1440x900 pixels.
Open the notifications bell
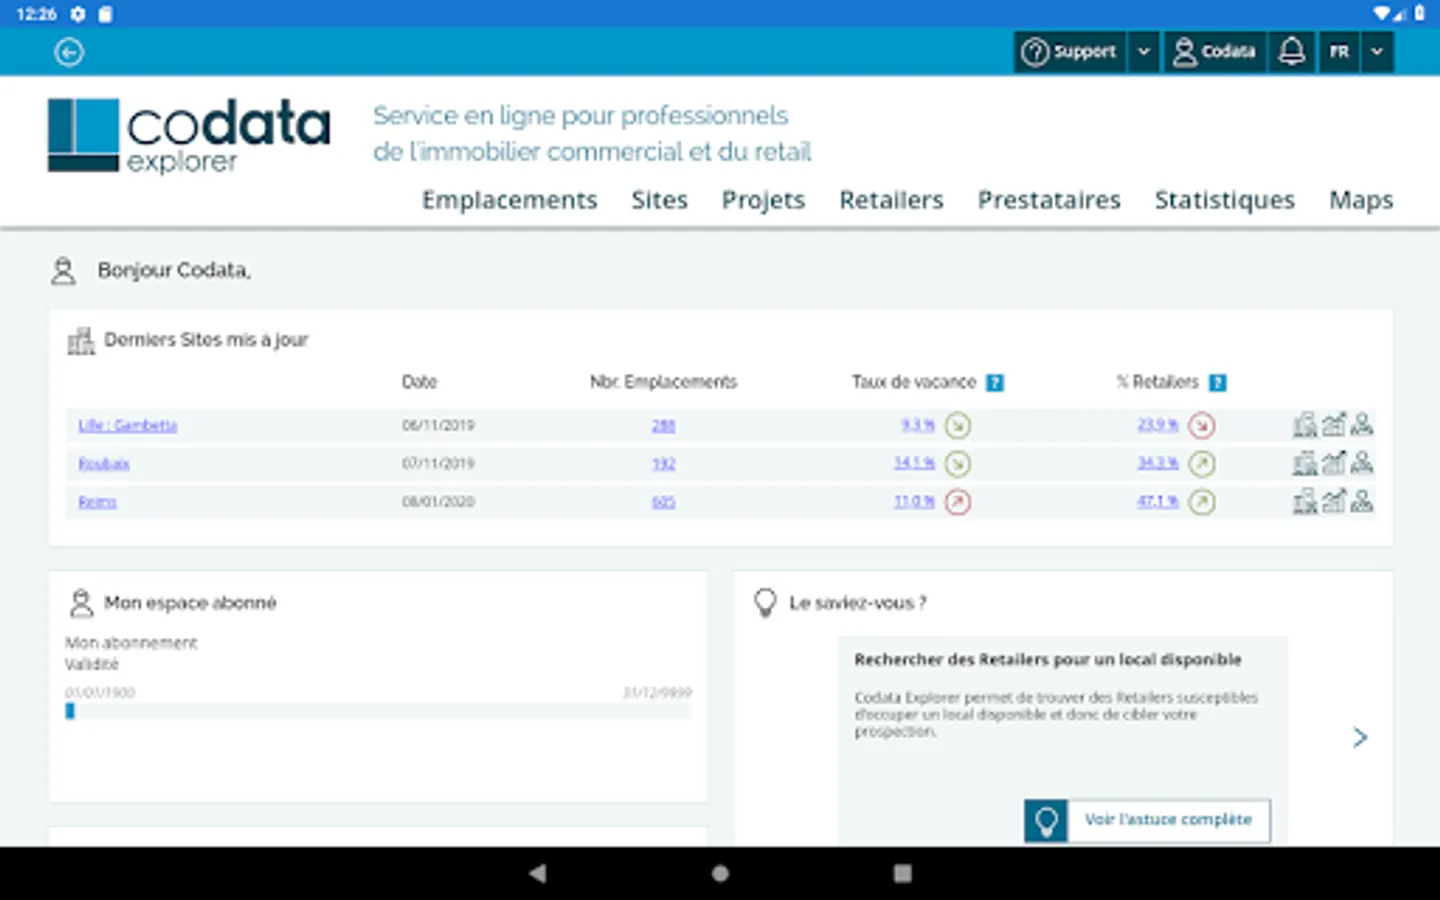[1292, 51]
